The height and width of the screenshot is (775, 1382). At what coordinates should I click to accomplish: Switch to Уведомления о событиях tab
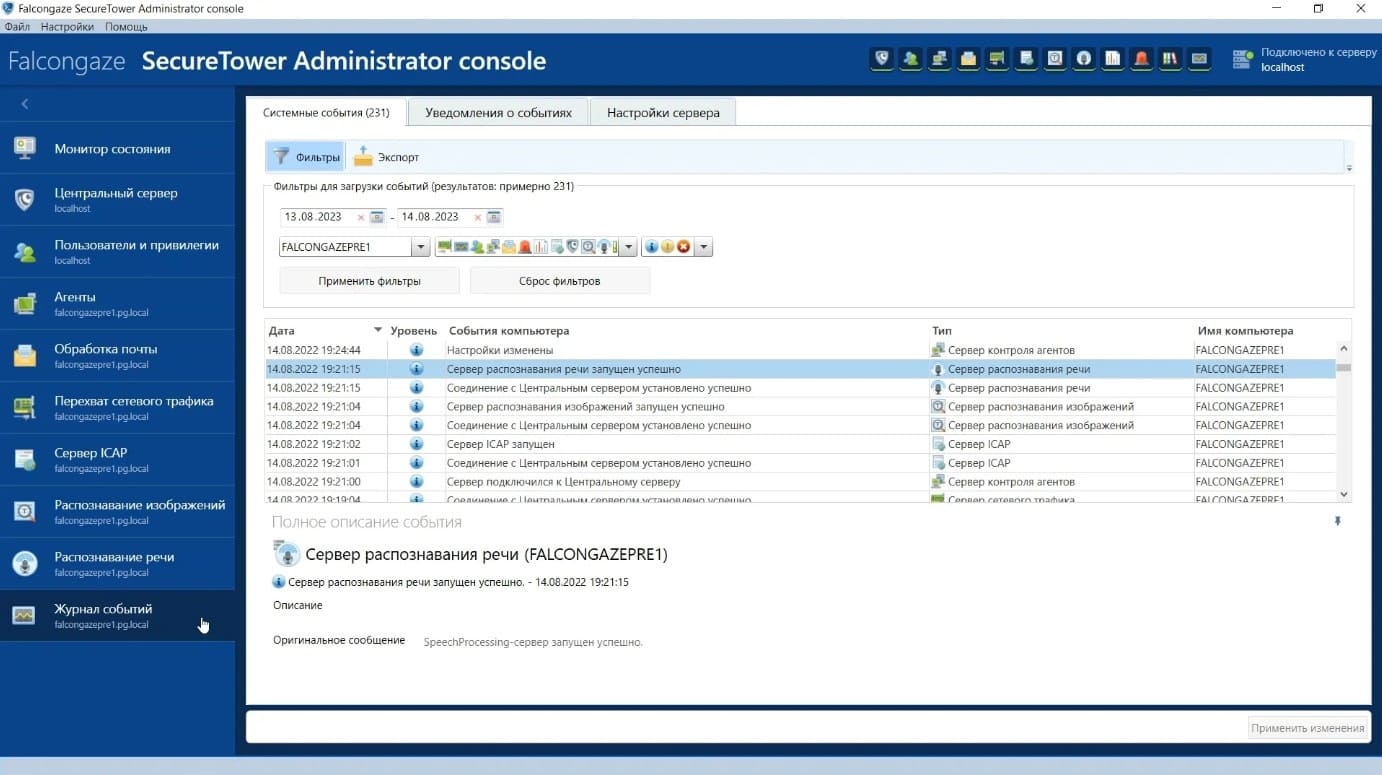click(x=498, y=113)
